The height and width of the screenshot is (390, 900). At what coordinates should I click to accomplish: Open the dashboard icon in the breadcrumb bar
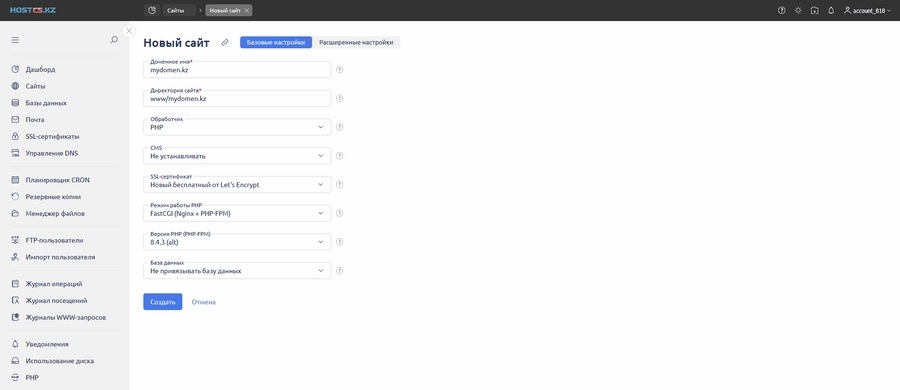click(152, 10)
